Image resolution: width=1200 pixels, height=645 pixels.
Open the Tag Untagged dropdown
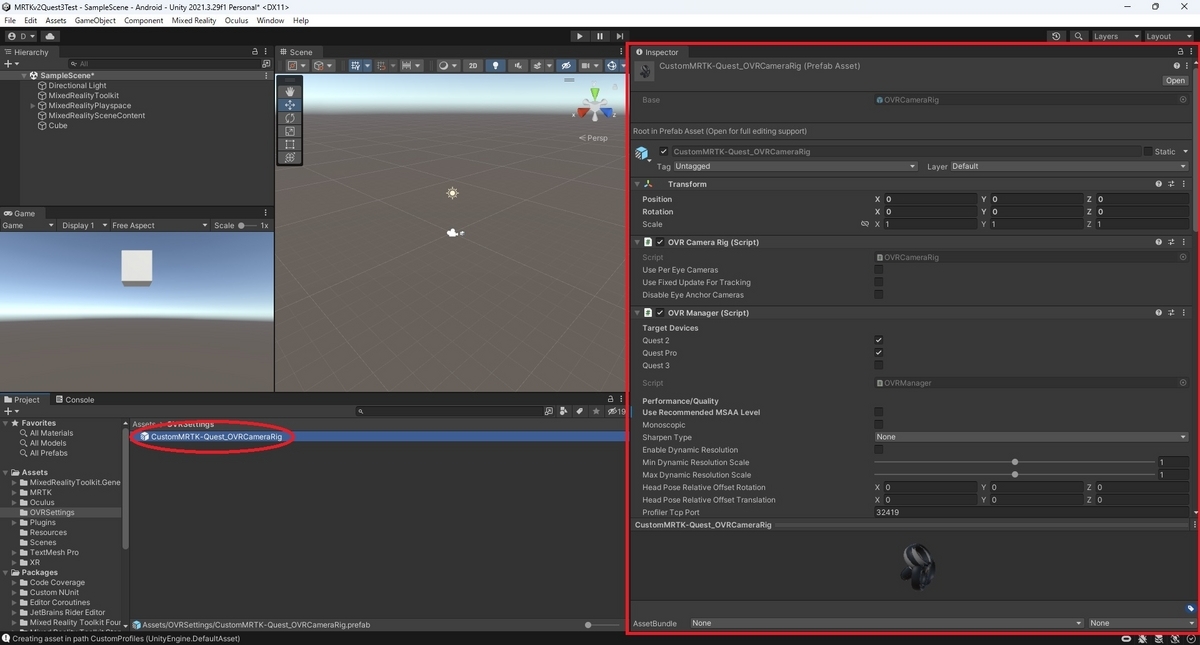tap(795, 166)
